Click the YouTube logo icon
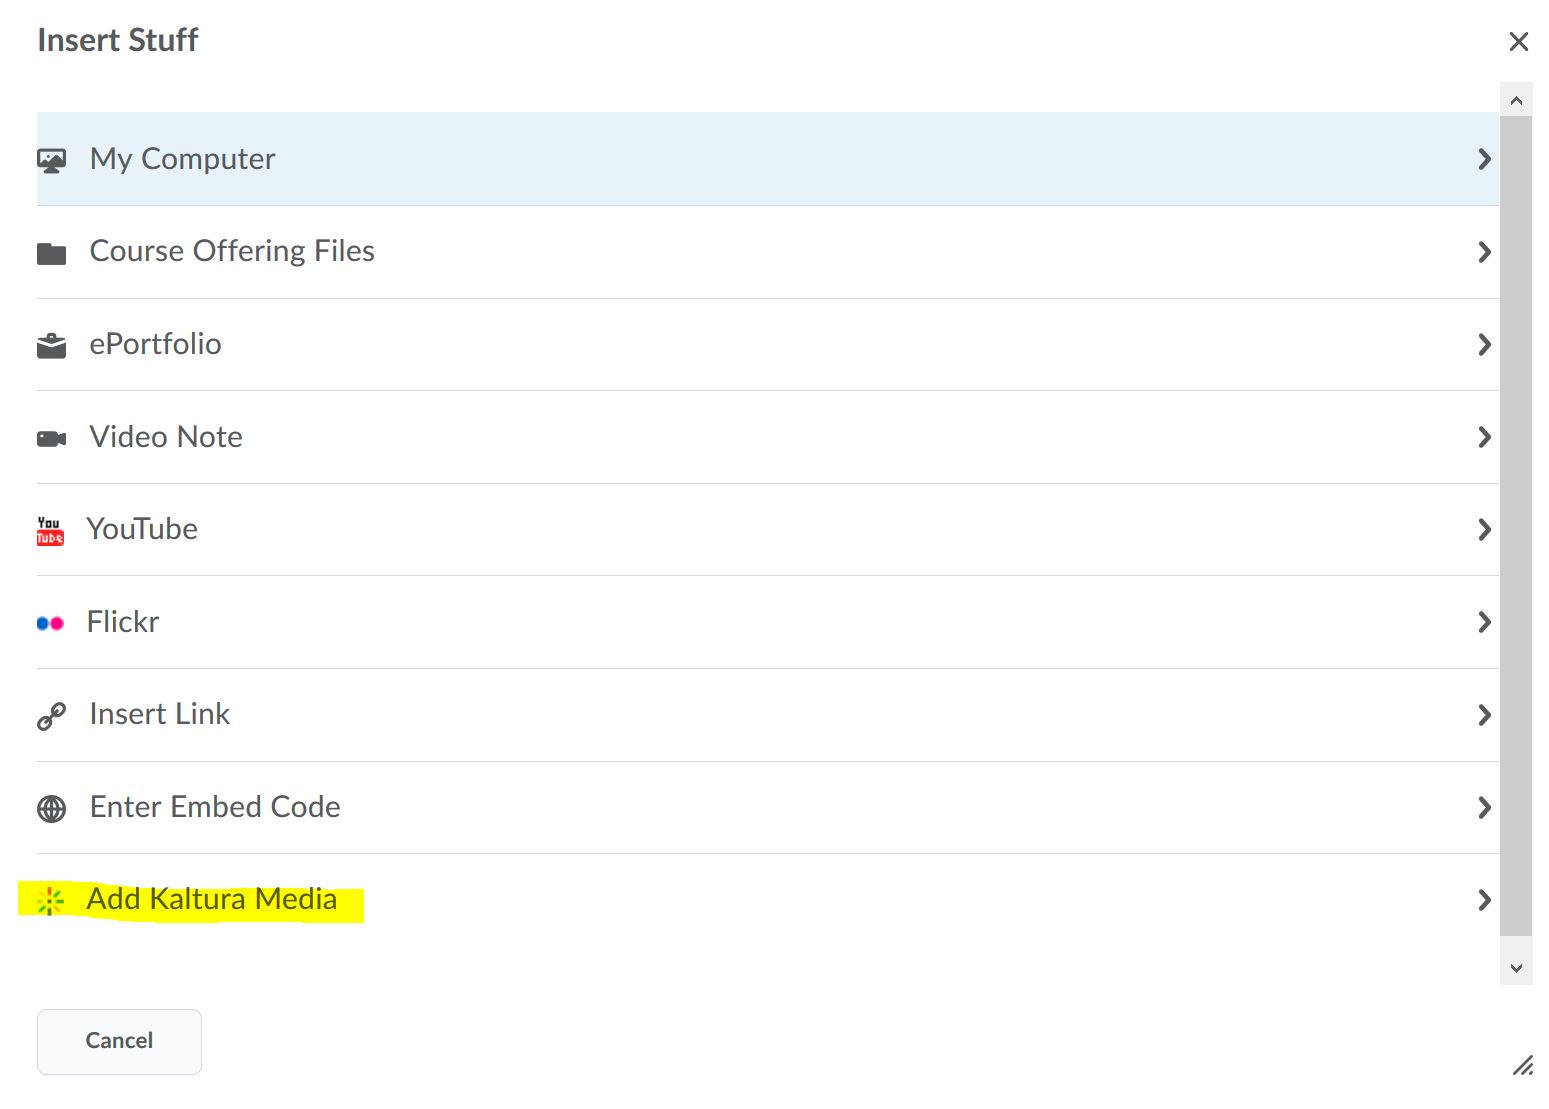Image resolution: width=1549 pixels, height=1109 pixels. tap(50, 531)
